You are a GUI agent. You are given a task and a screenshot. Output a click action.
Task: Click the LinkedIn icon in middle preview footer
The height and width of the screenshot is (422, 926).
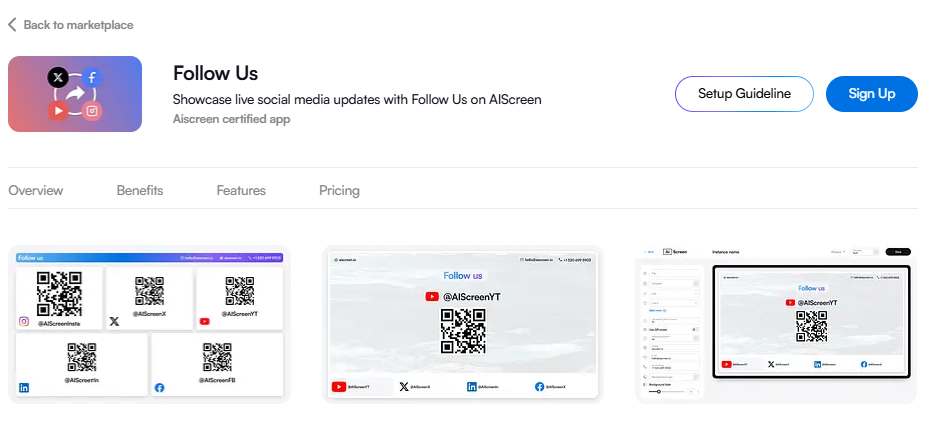click(x=472, y=387)
